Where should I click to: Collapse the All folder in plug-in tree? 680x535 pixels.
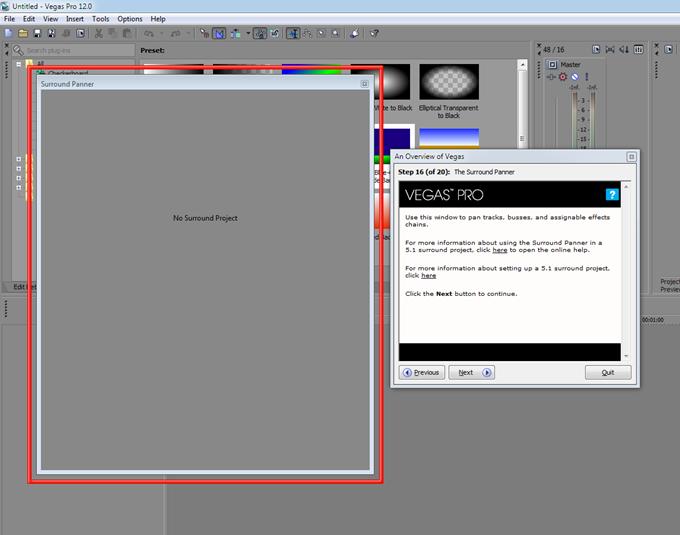coord(19,64)
